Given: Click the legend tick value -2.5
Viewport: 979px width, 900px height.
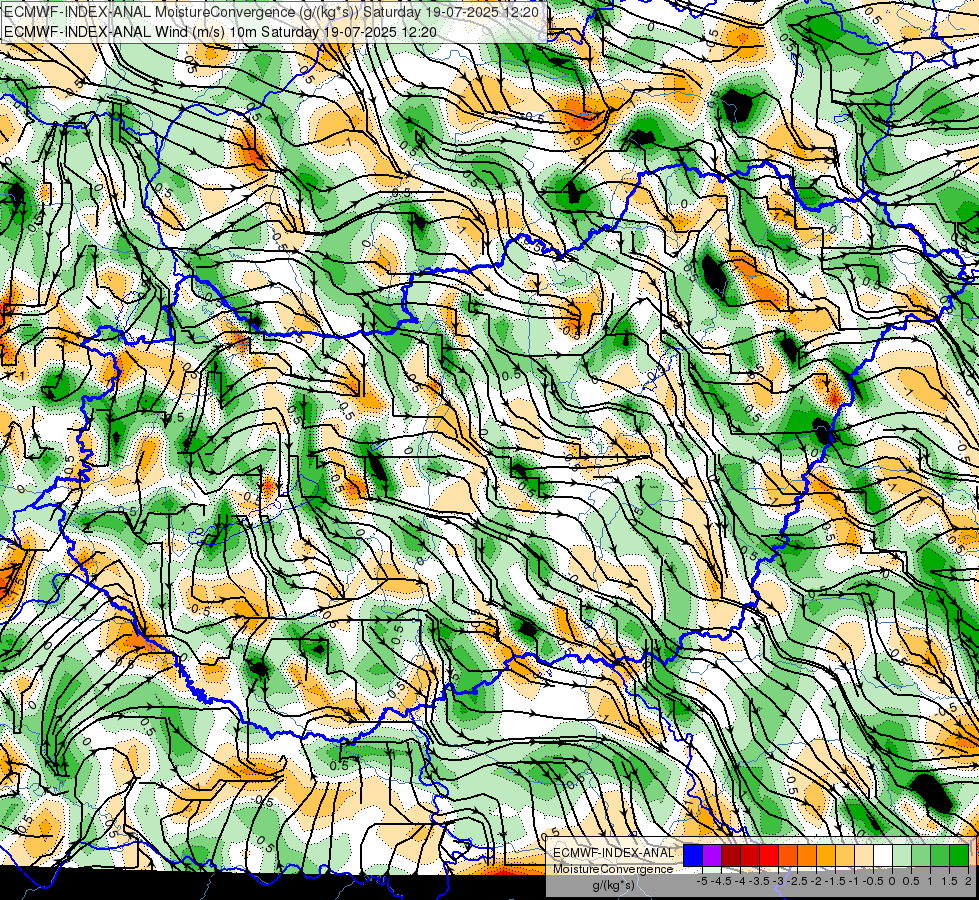Looking at the screenshot, I should pyautogui.click(x=797, y=881).
